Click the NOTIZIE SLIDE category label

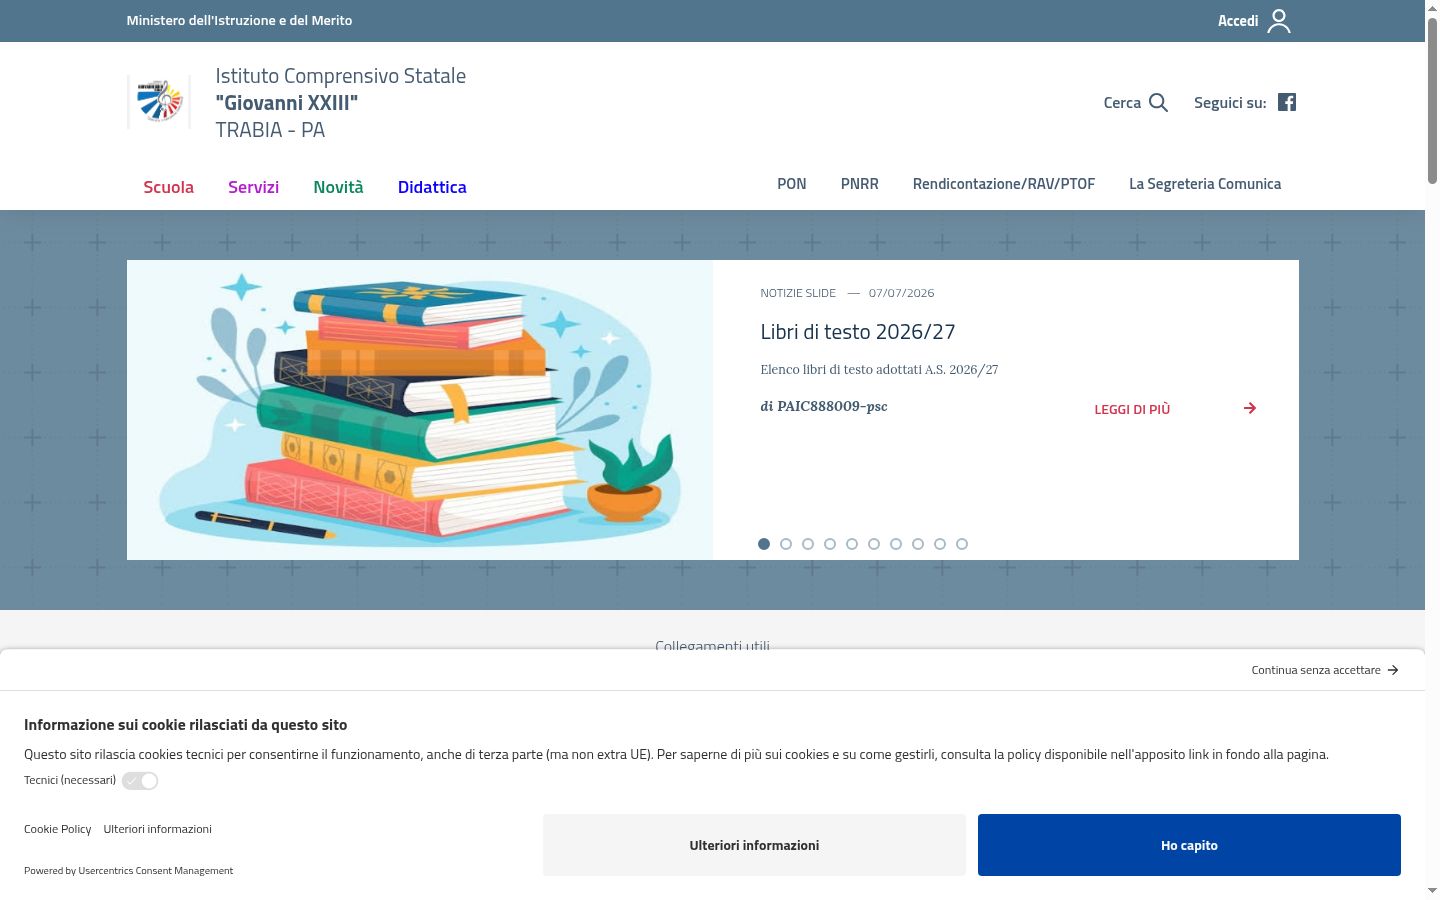(x=798, y=293)
